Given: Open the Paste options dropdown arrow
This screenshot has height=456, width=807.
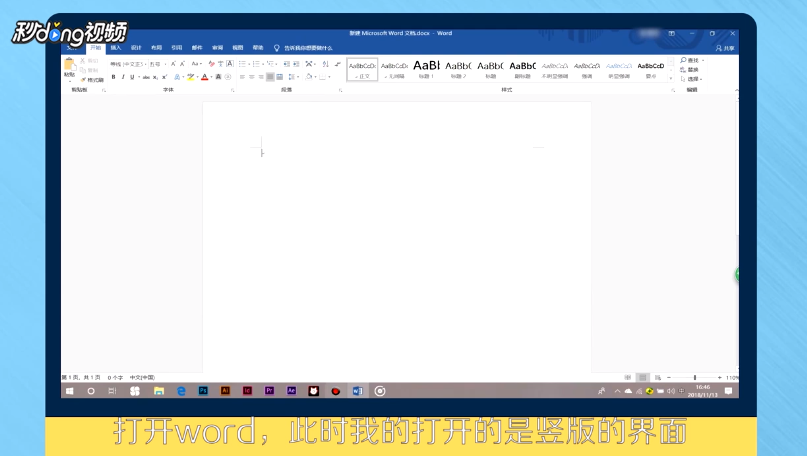Looking at the screenshot, I should coord(69,81).
